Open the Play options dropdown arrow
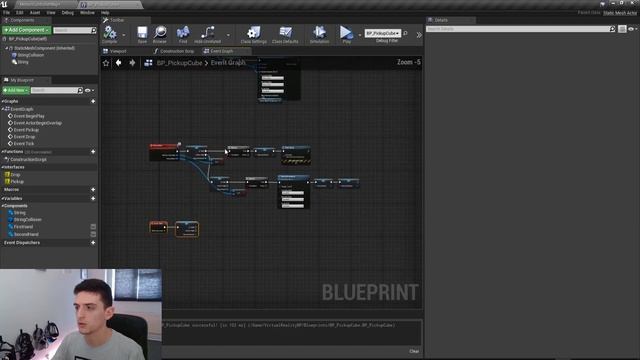The width and height of the screenshot is (640, 360). (360, 35)
